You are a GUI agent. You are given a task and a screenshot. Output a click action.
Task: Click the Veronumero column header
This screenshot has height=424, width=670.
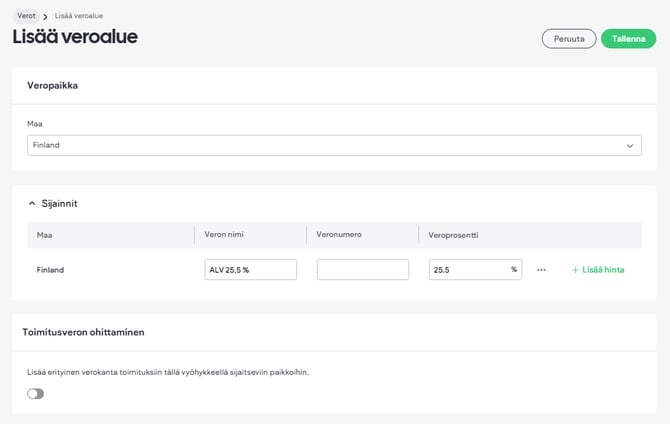tap(338, 235)
